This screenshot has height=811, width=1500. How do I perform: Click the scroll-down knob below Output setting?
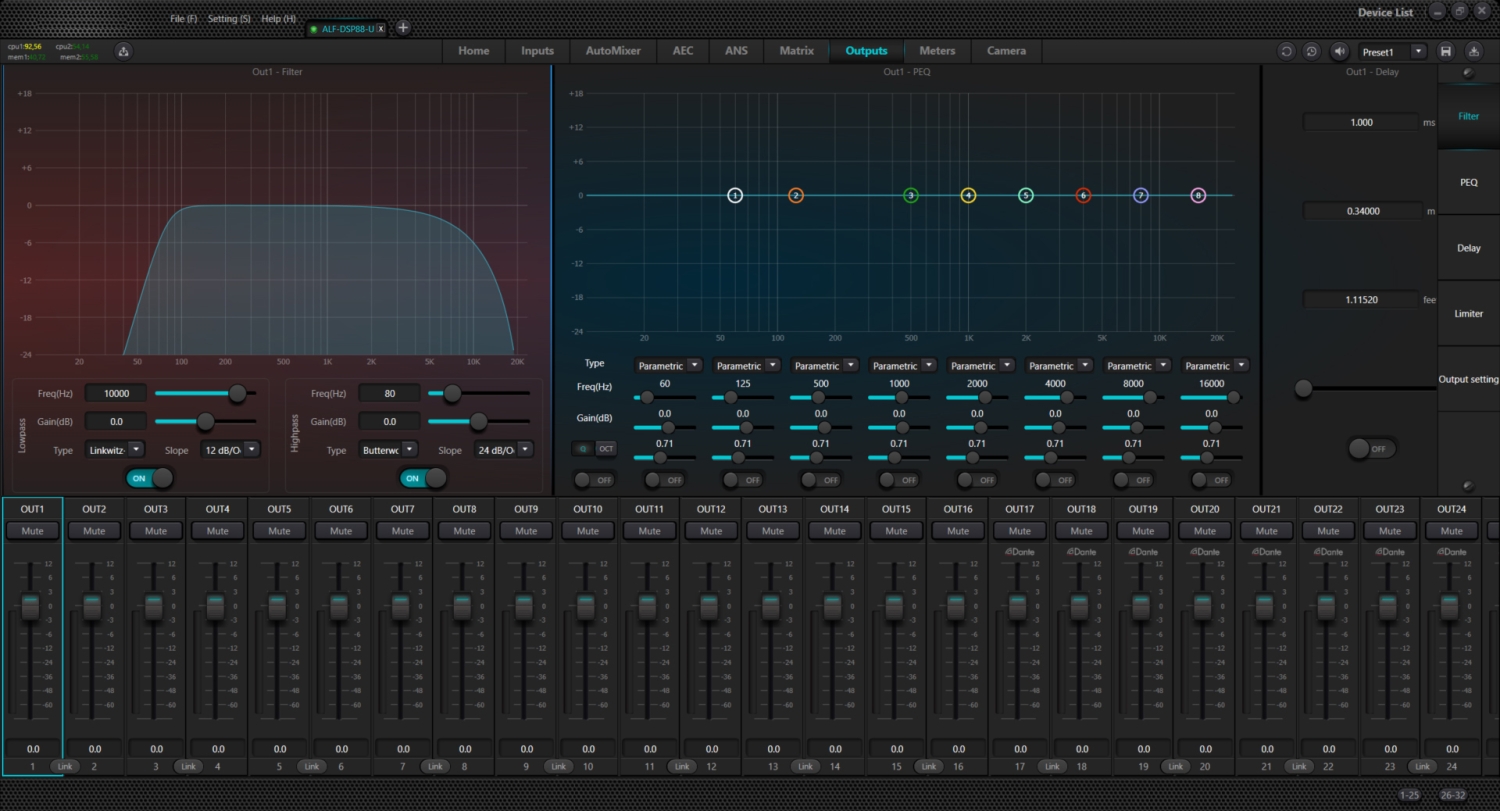[1468, 485]
